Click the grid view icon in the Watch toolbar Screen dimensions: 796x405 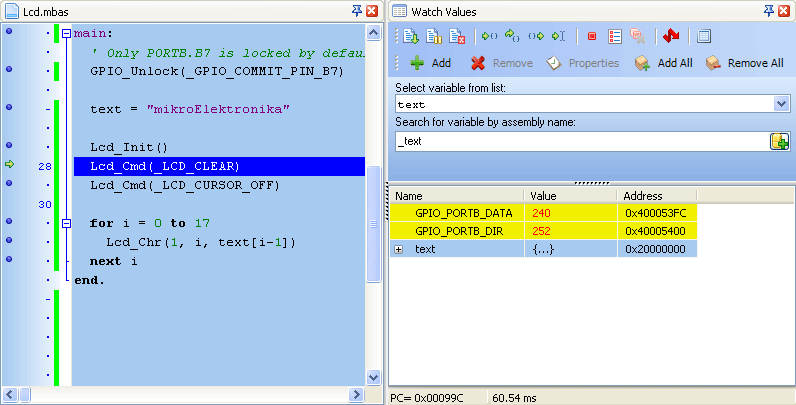pyautogui.click(x=704, y=36)
